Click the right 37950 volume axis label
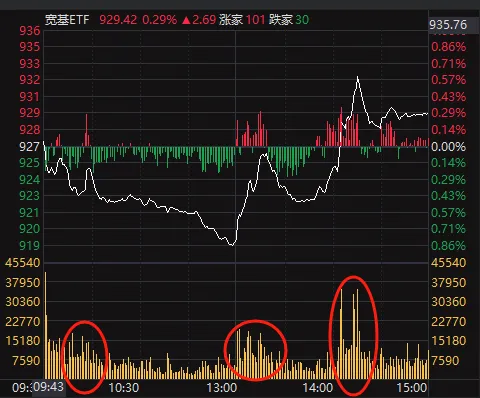 pos(448,283)
